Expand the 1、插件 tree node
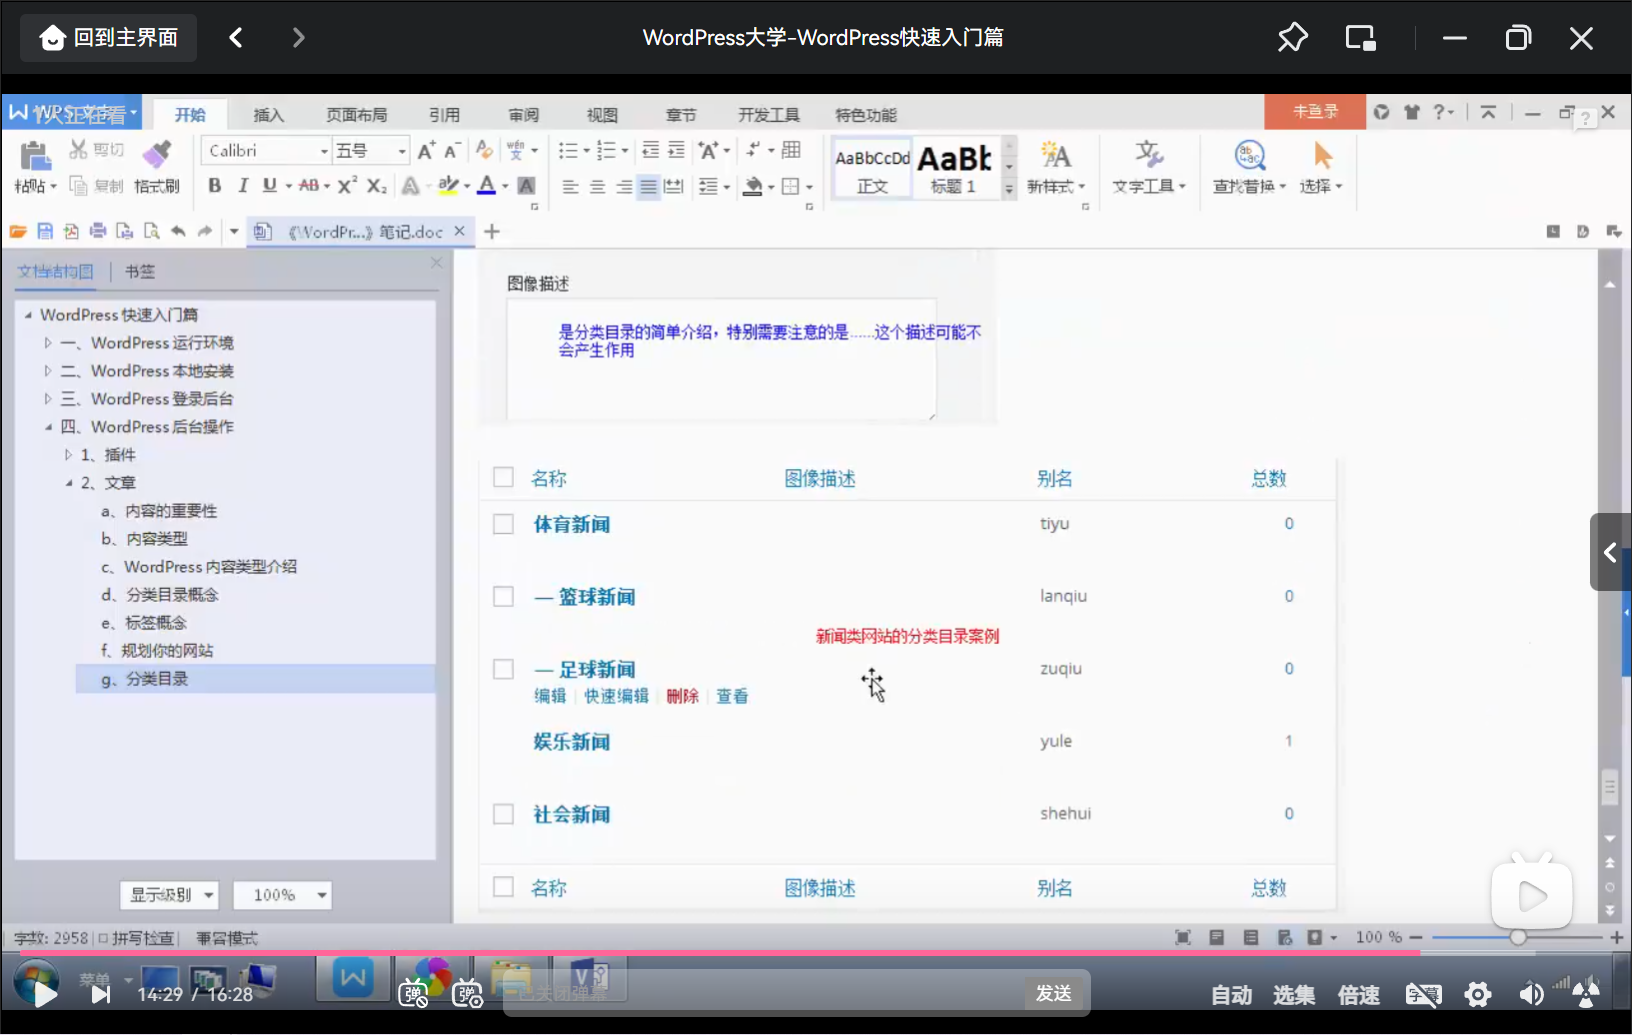Viewport: 1632px width, 1035px height. [68, 455]
